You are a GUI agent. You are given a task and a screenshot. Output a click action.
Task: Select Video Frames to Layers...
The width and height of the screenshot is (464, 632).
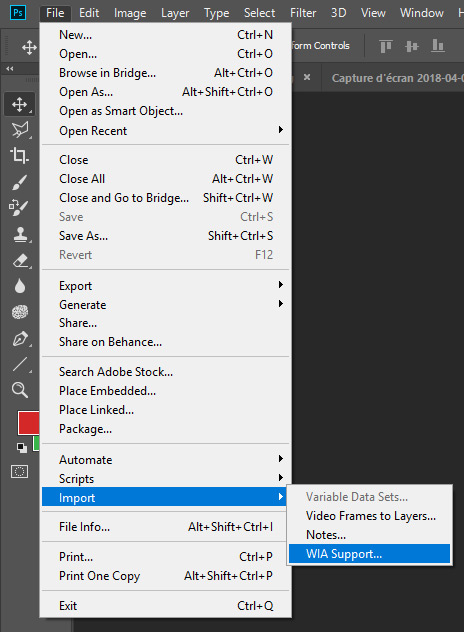pos(369,516)
